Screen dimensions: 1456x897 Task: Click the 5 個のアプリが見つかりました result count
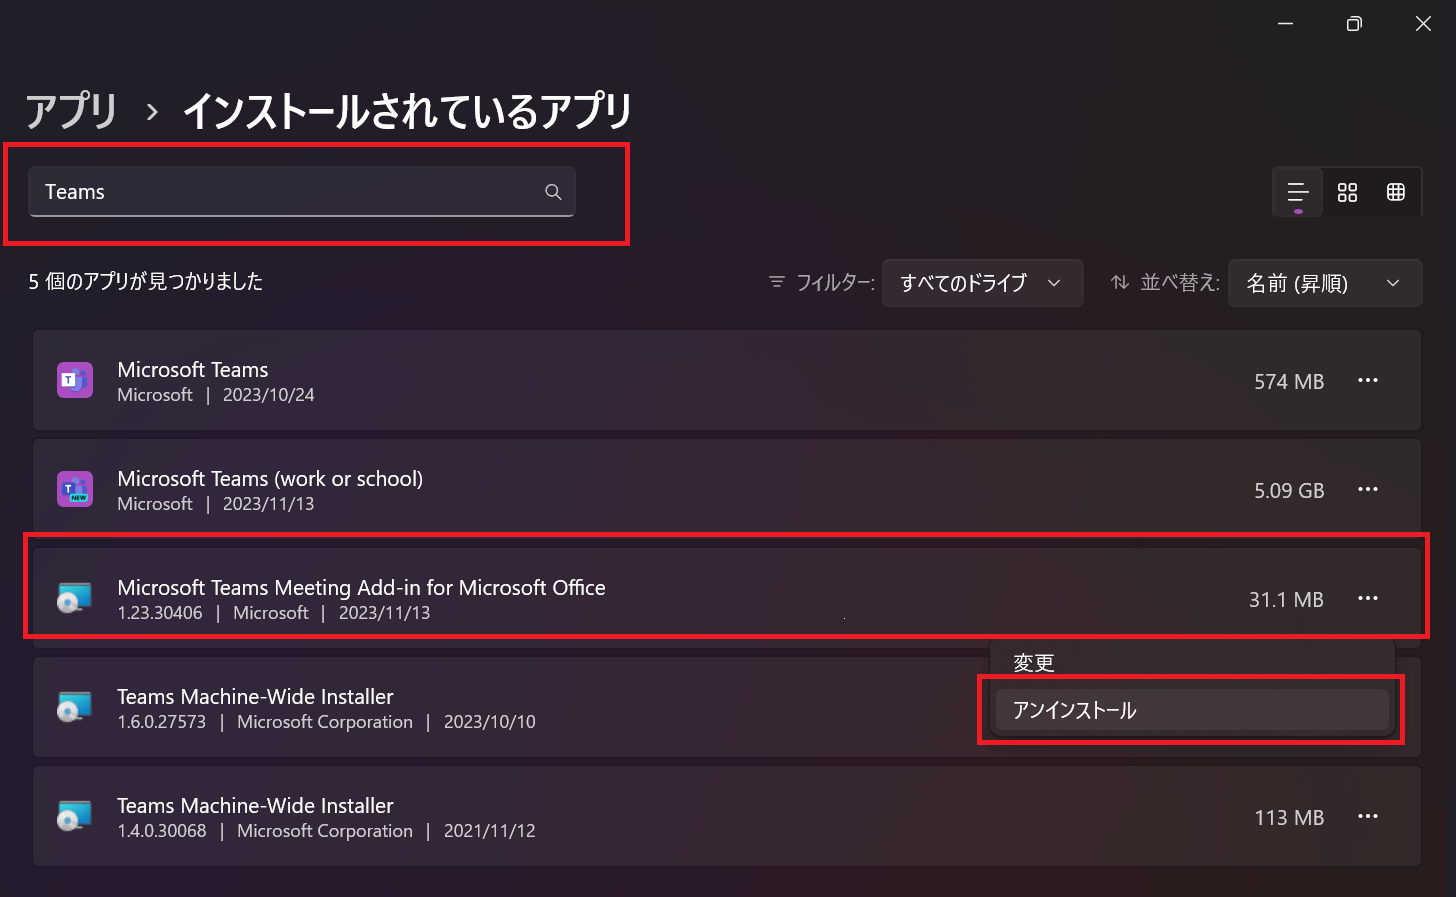pos(146,282)
